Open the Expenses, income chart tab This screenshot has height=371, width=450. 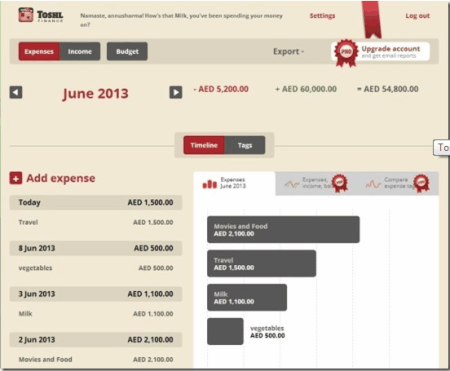click(x=316, y=183)
